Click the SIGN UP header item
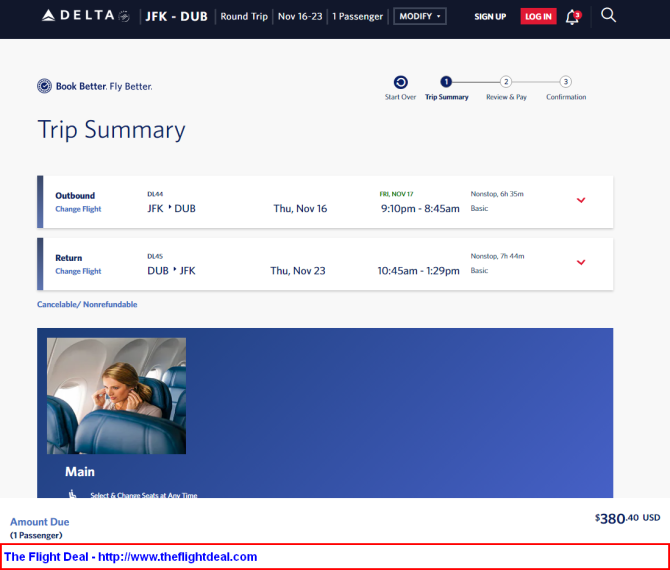 tap(490, 17)
